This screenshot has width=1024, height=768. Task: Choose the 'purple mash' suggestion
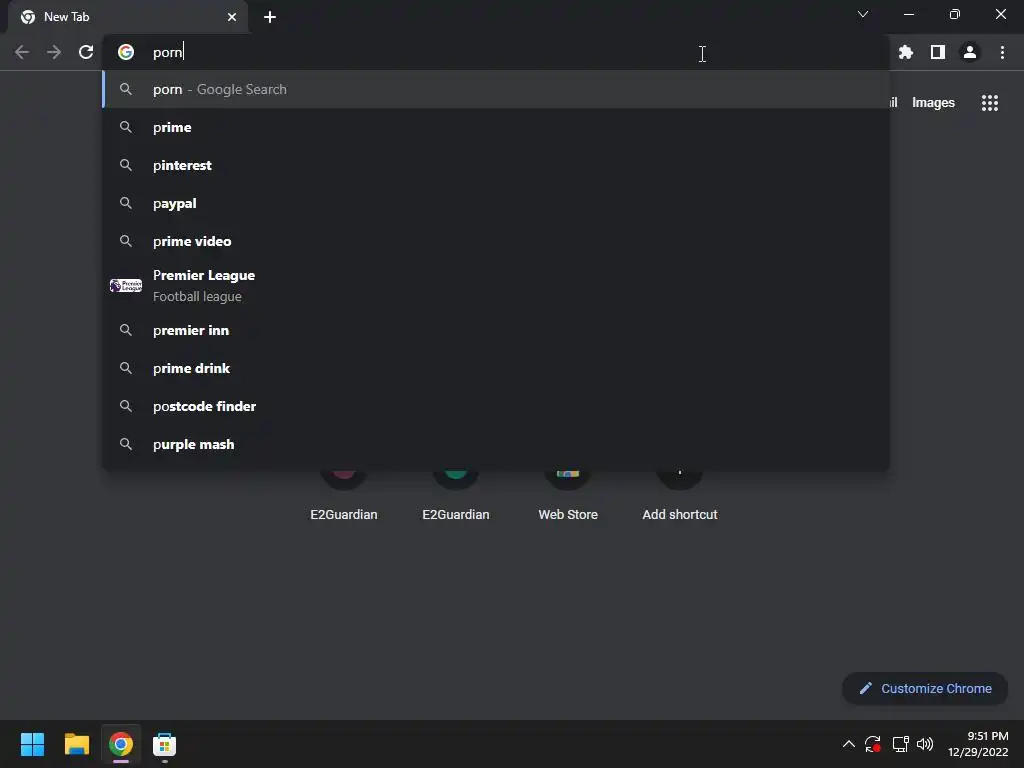[x=496, y=444]
